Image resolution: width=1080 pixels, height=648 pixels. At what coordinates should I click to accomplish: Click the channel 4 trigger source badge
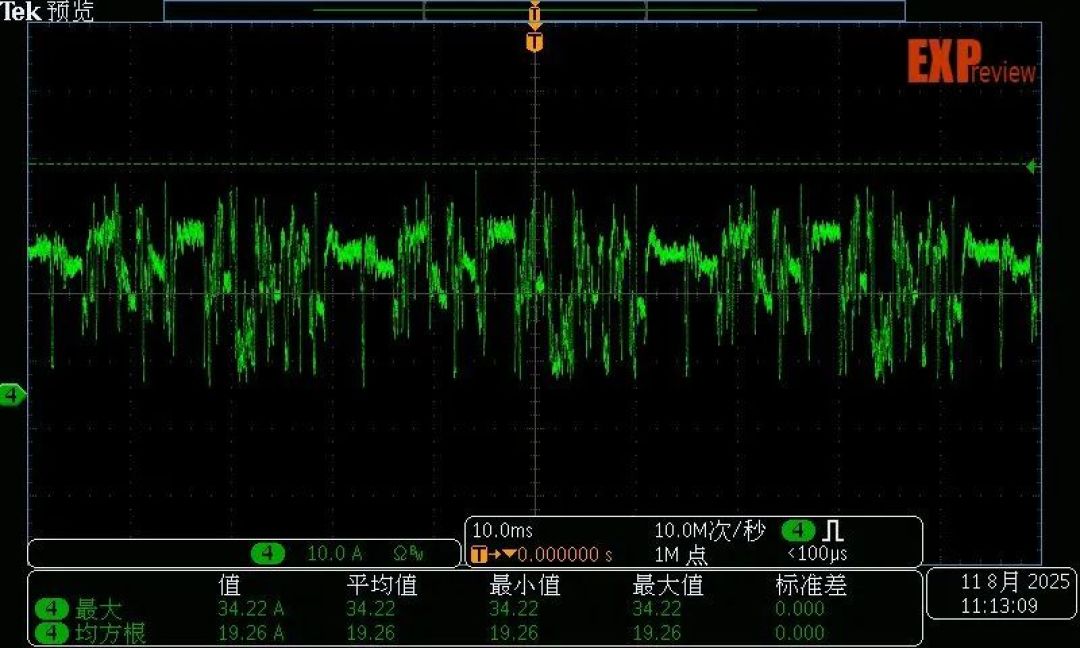798,530
